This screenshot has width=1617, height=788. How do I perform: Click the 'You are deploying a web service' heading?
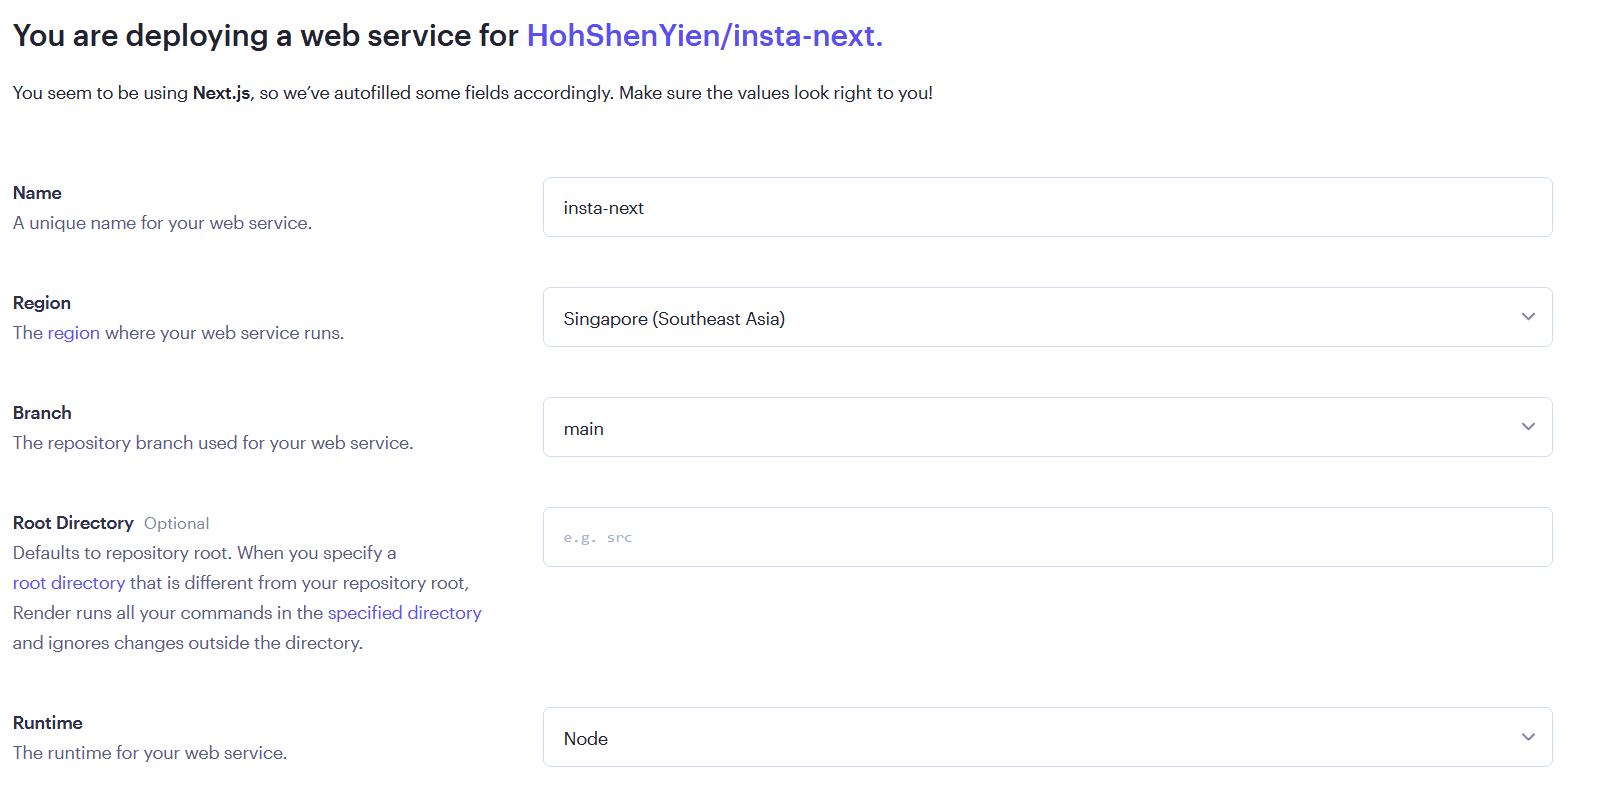click(x=265, y=36)
